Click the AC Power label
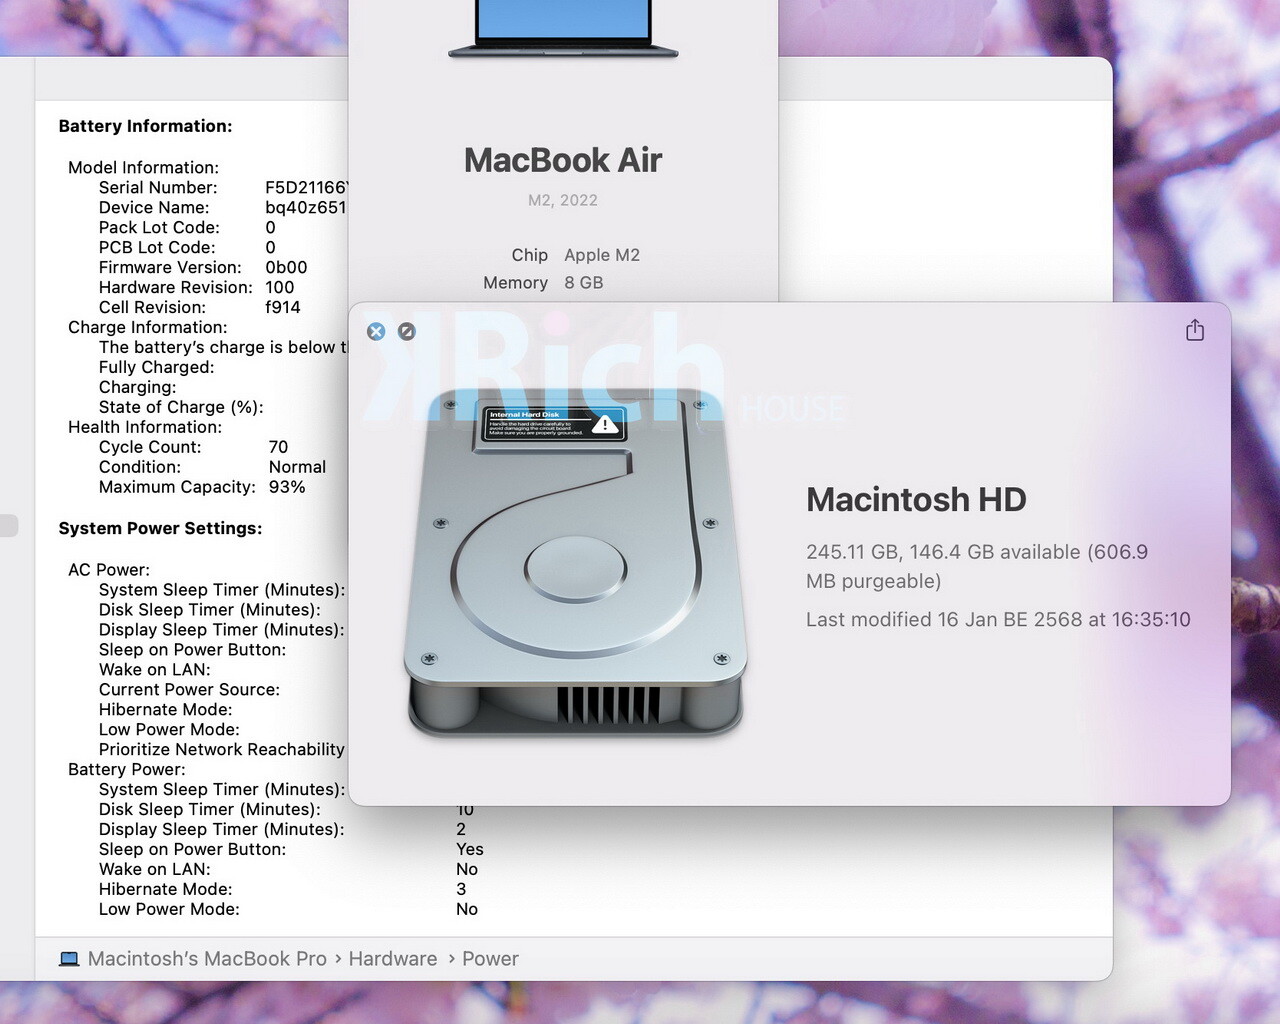 109,569
